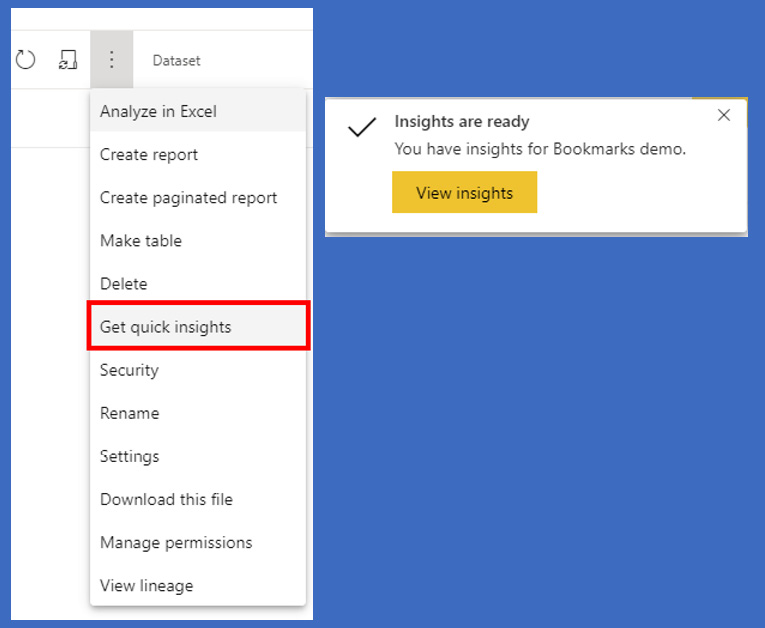Click the Insights are ready notification title
This screenshot has height=628, width=765.
[x=462, y=122]
